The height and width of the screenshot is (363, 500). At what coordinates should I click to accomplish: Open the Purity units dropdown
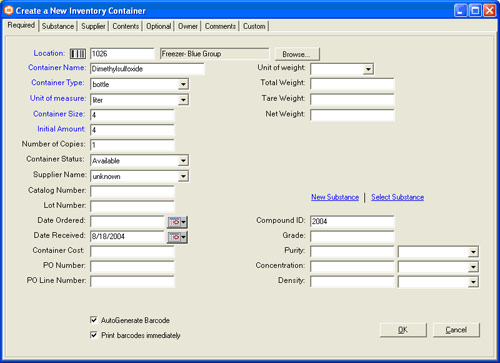coord(473,252)
